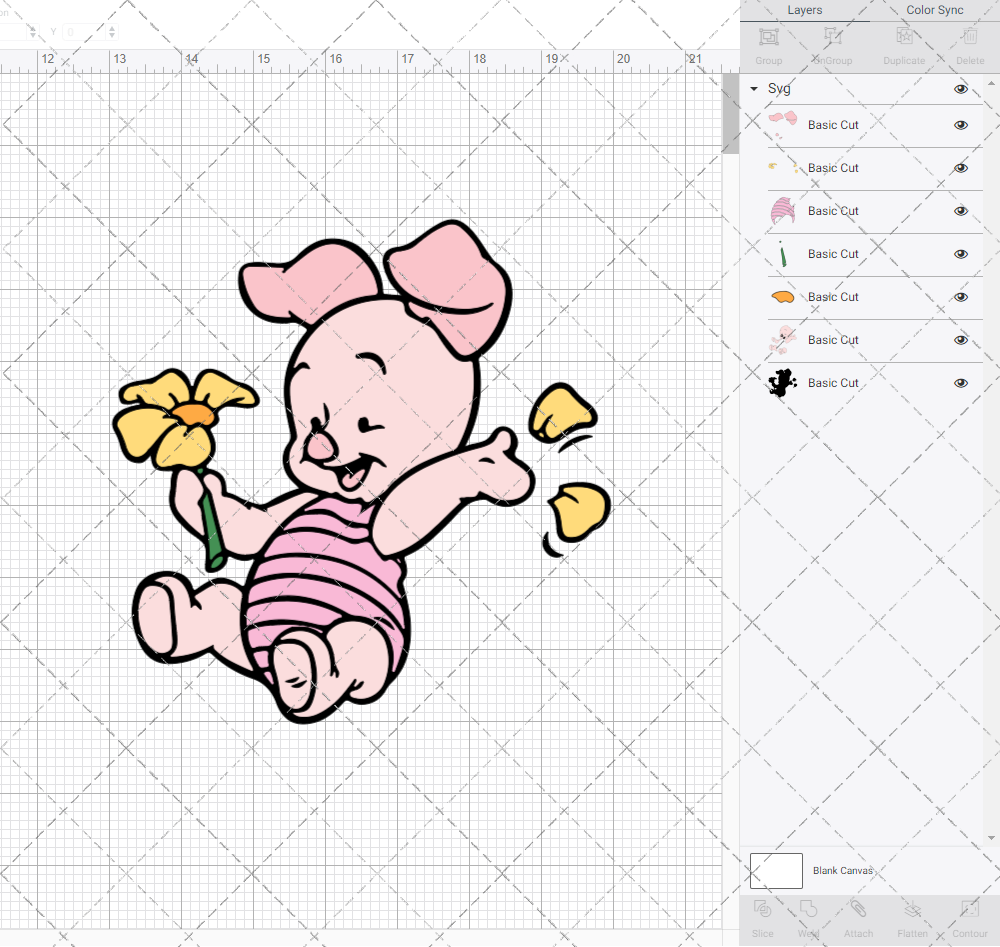Hide the pink ears Basic Cut layer
This screenshot has height=947, width=1000.
coord(960,125)
